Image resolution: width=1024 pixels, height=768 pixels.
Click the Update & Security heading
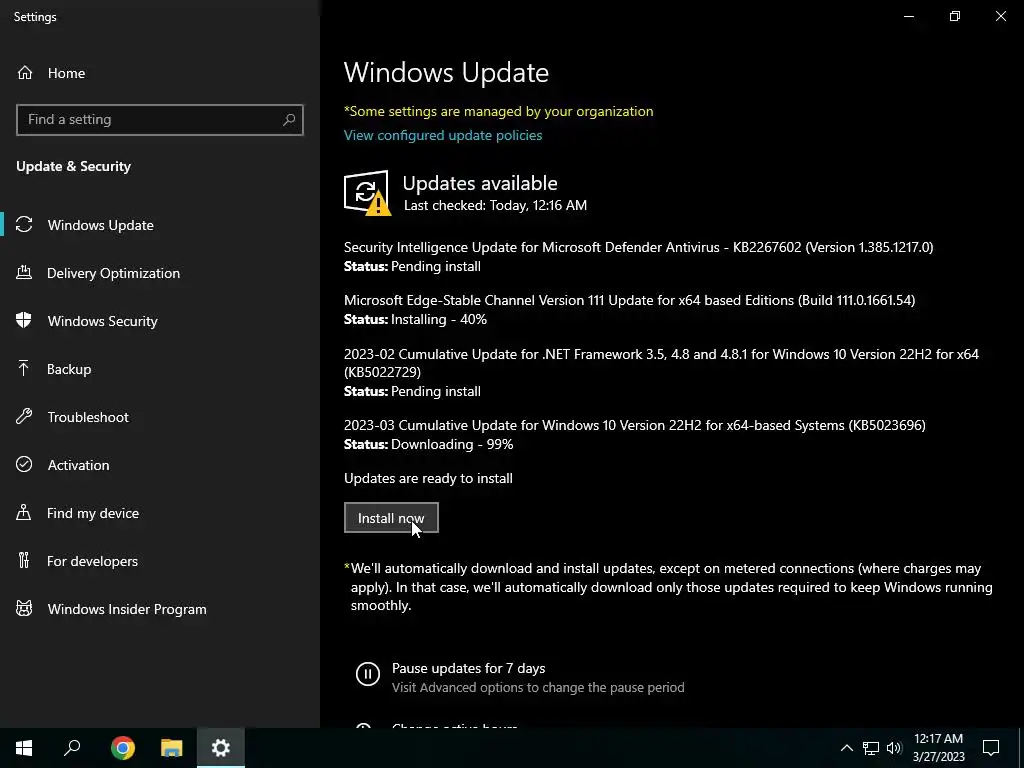click(73, 166)
